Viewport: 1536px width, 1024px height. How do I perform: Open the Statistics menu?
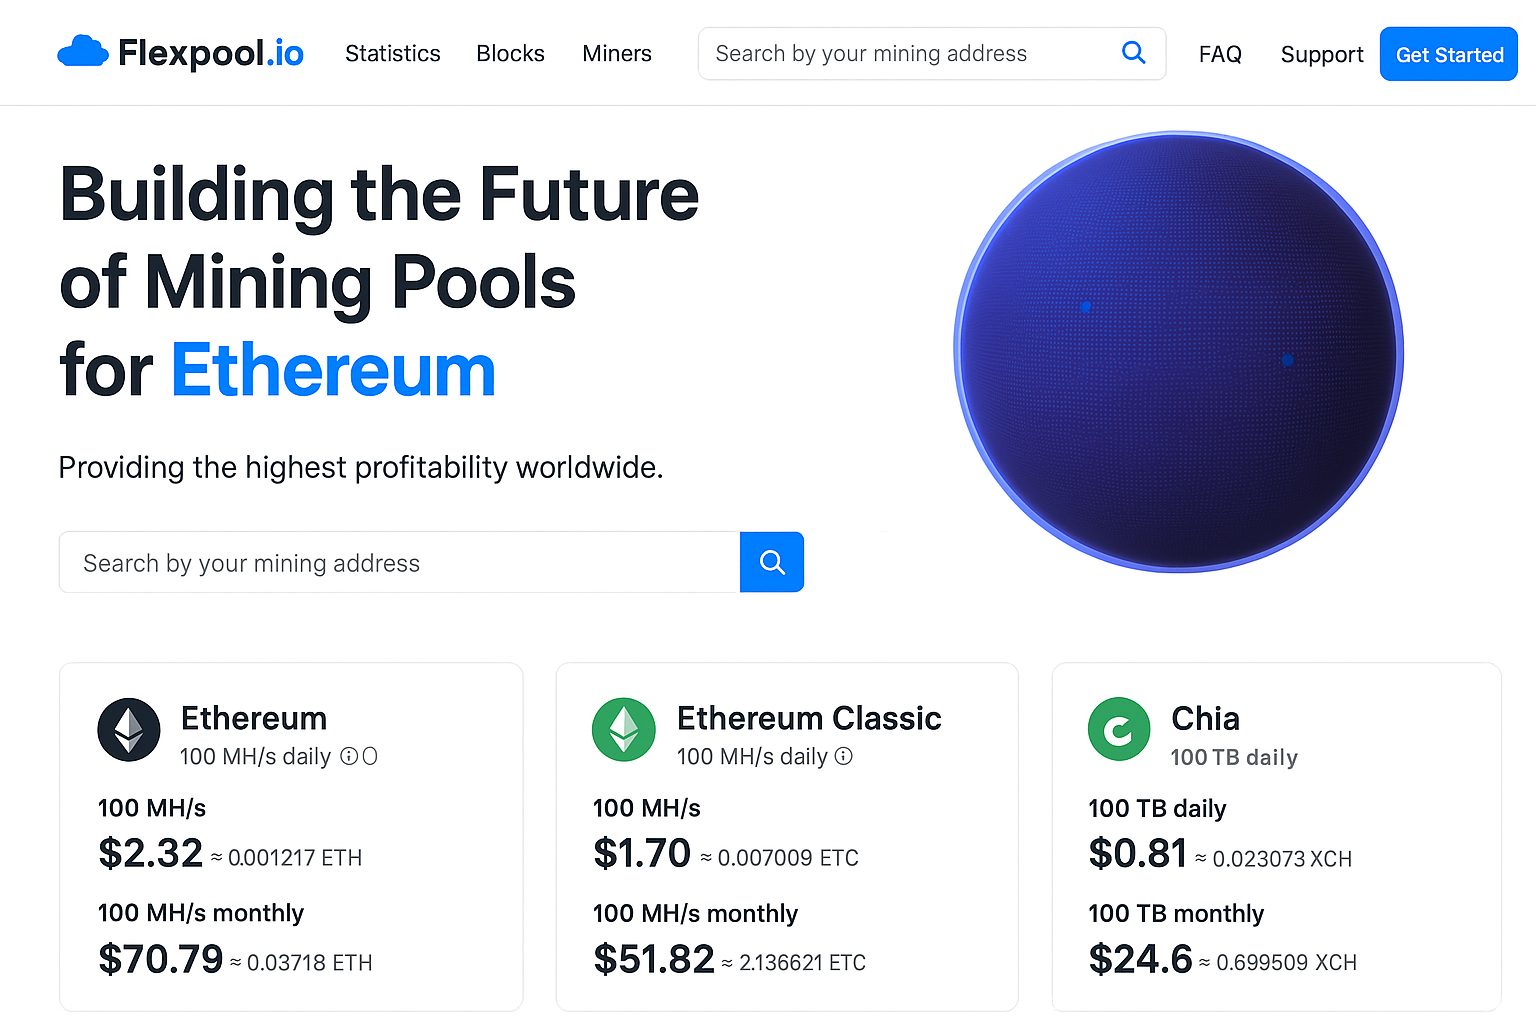click(x=392, y=54)
